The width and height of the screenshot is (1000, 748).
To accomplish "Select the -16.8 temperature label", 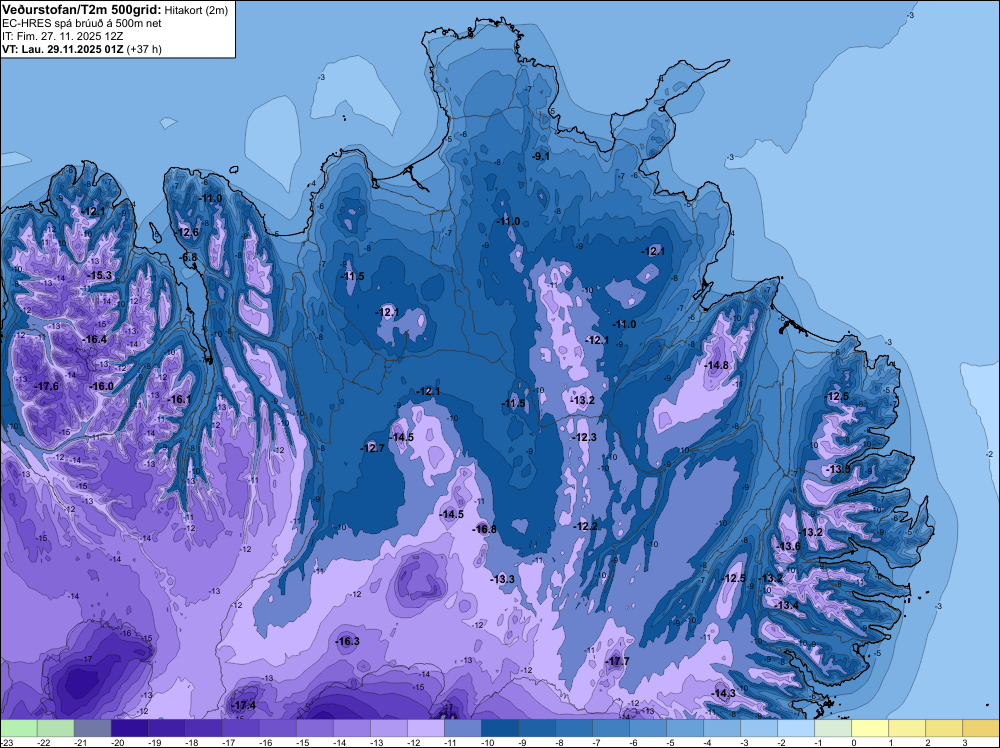I will click(484, 529).
